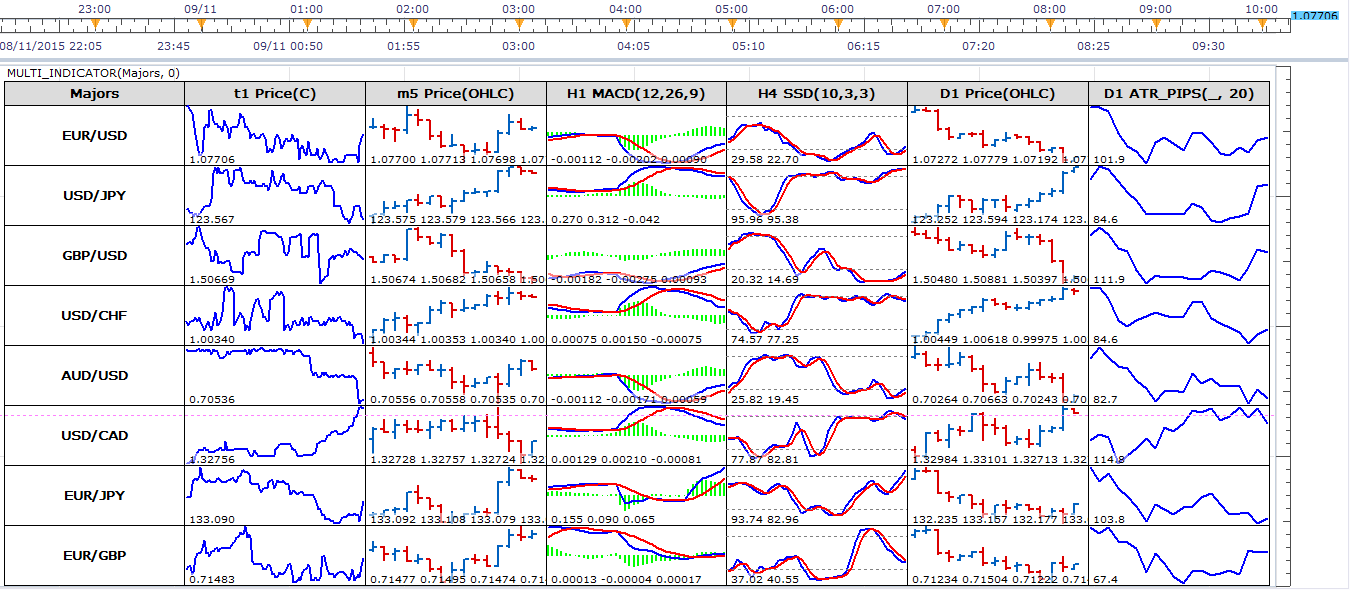This screenshot has height=590, width=1350.
Task: Click the 23:00 timeline marker
Action: click(x=93, y=8)
